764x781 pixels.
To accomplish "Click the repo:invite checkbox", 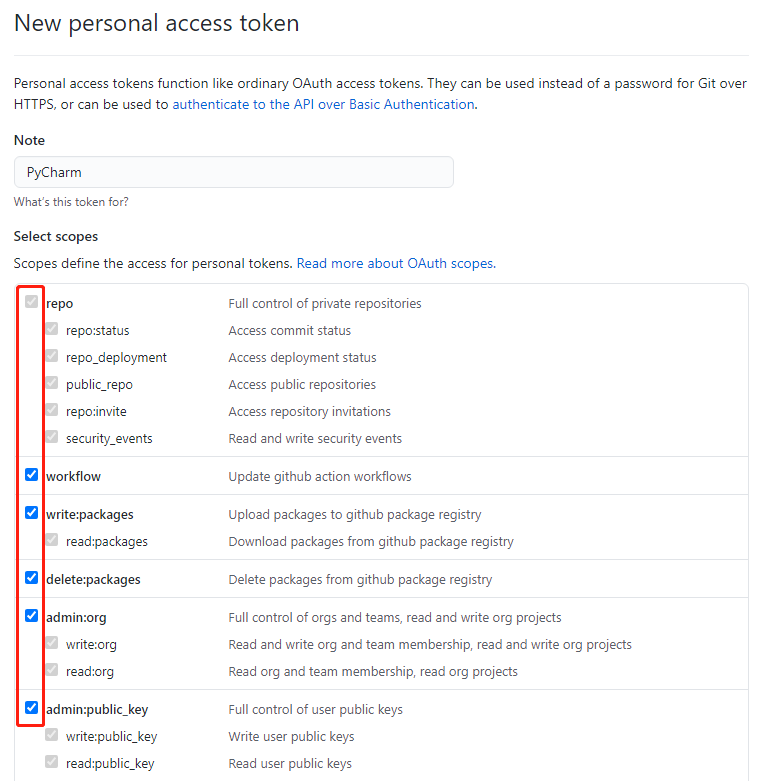I will tap(52, 410).
